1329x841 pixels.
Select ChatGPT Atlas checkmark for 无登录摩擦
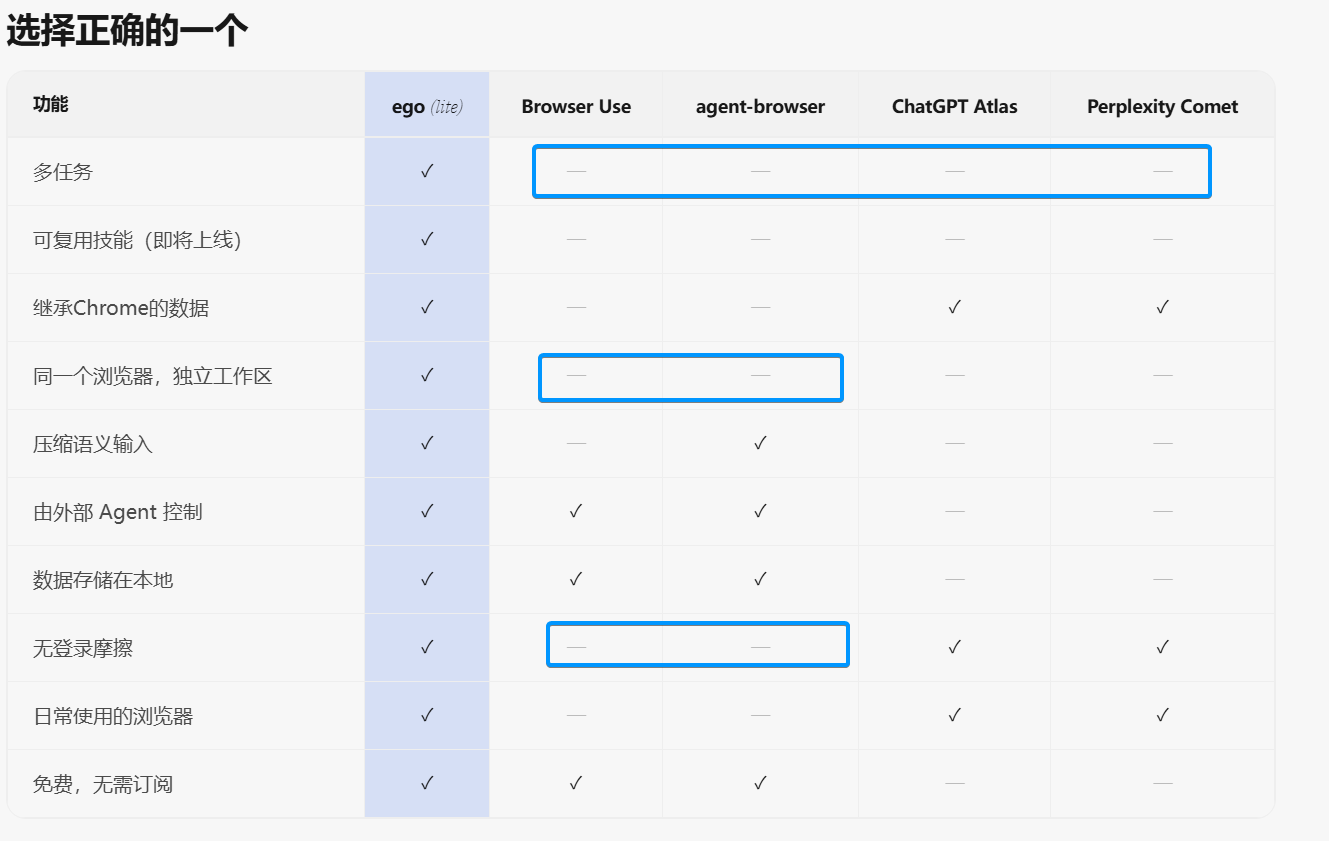[954, 647]
